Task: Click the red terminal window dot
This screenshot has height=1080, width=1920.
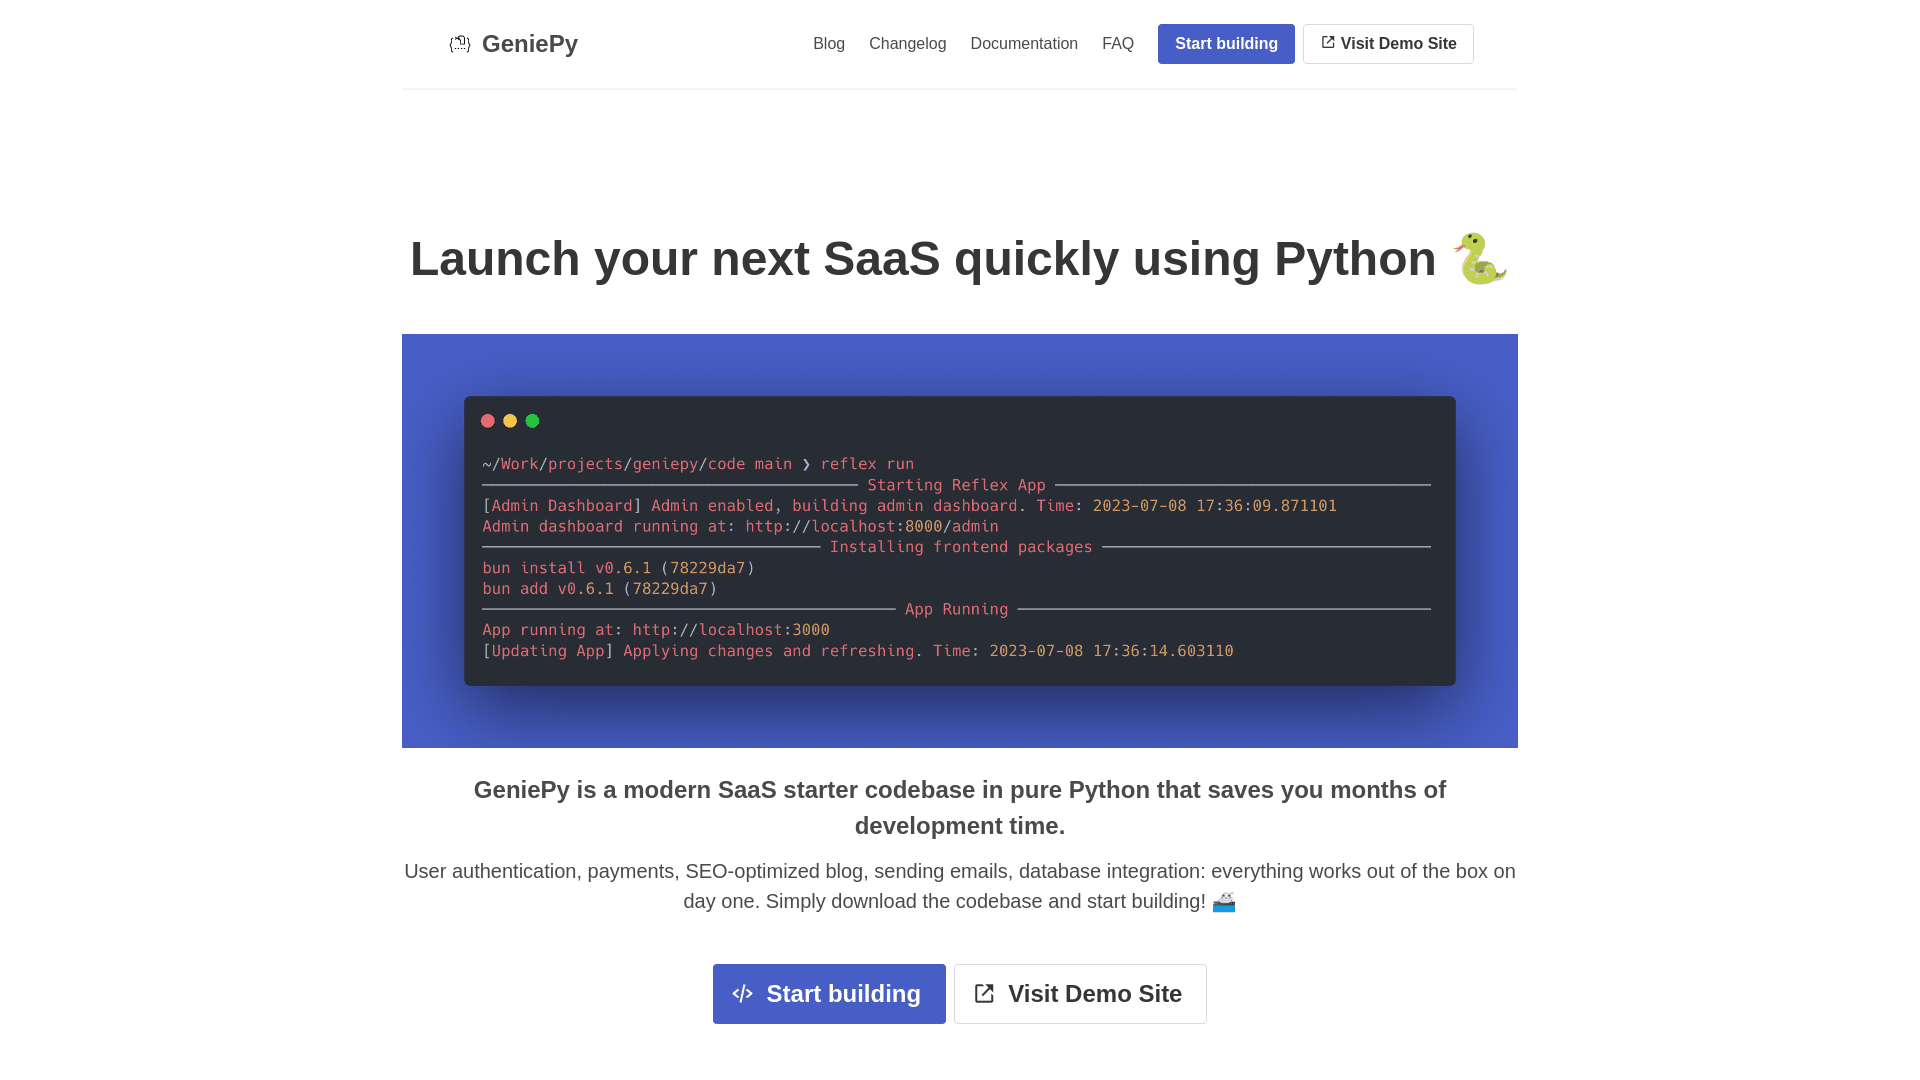Action: tap(488, 421)
